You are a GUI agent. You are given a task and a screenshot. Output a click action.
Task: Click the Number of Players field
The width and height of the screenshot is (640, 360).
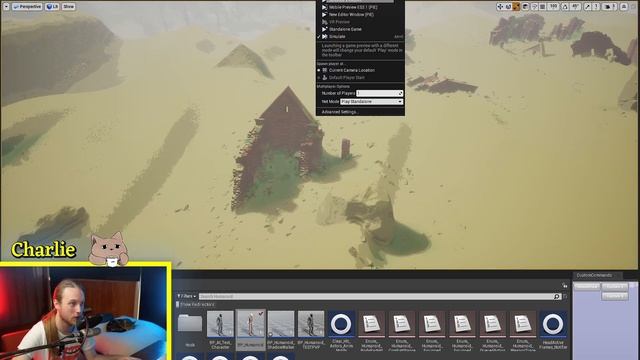[x=379, y=93]
